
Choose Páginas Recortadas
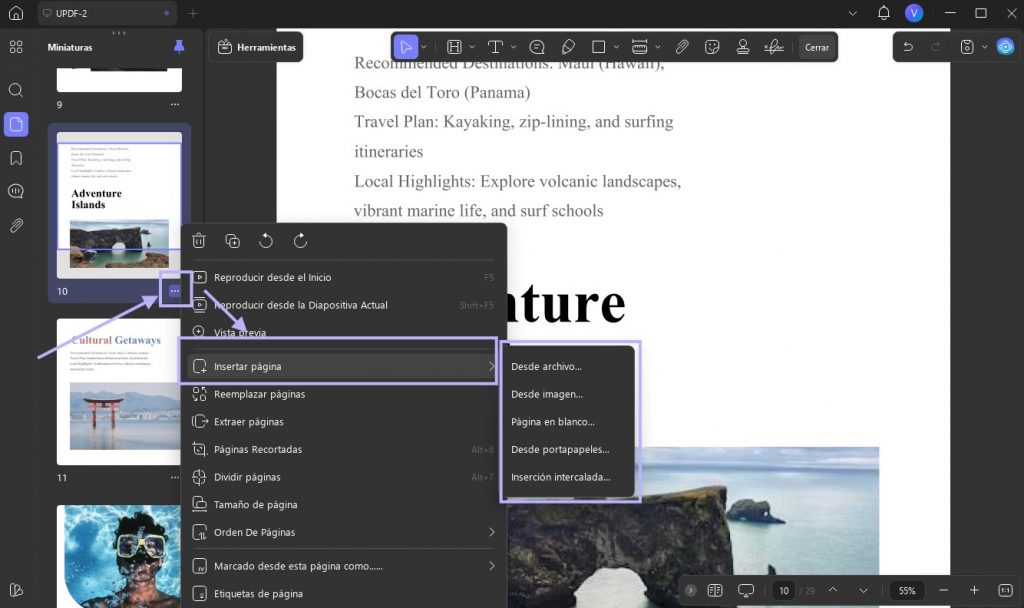[x=344, y=449]
